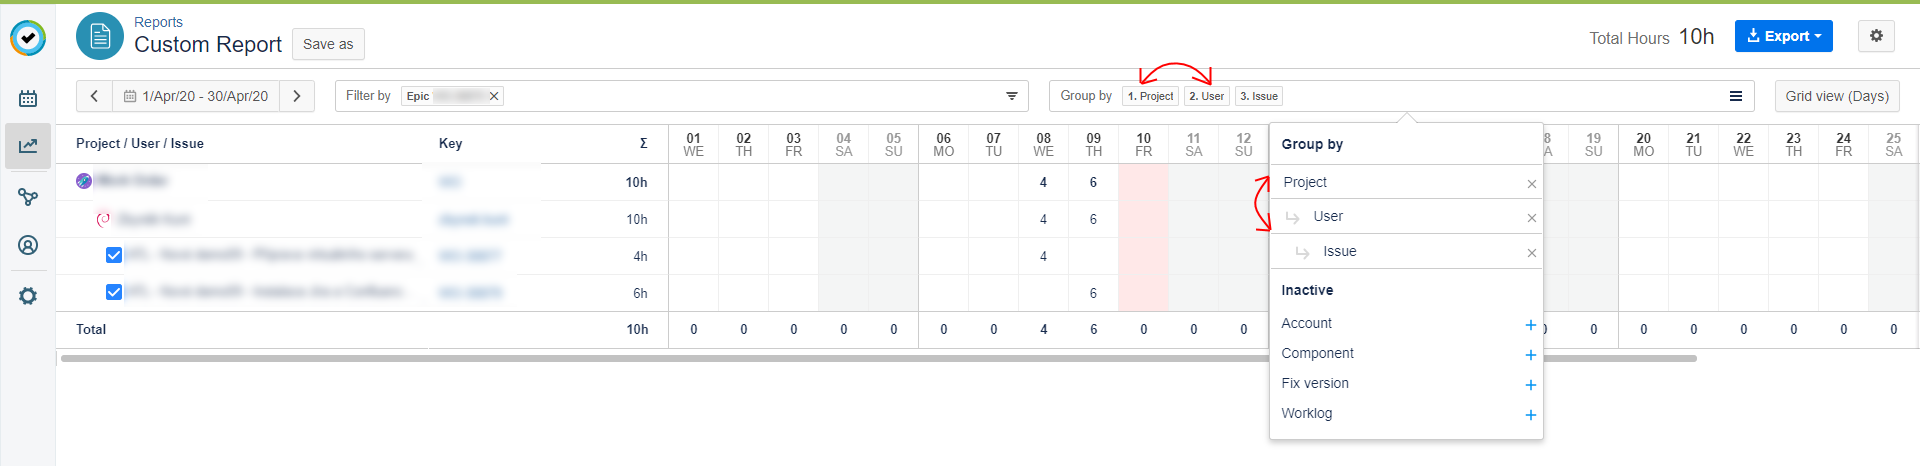This screenshot has width=1920, height=466.
Task: Toggle the checkbox on the 6h issue row
Action: coord(114,292)
